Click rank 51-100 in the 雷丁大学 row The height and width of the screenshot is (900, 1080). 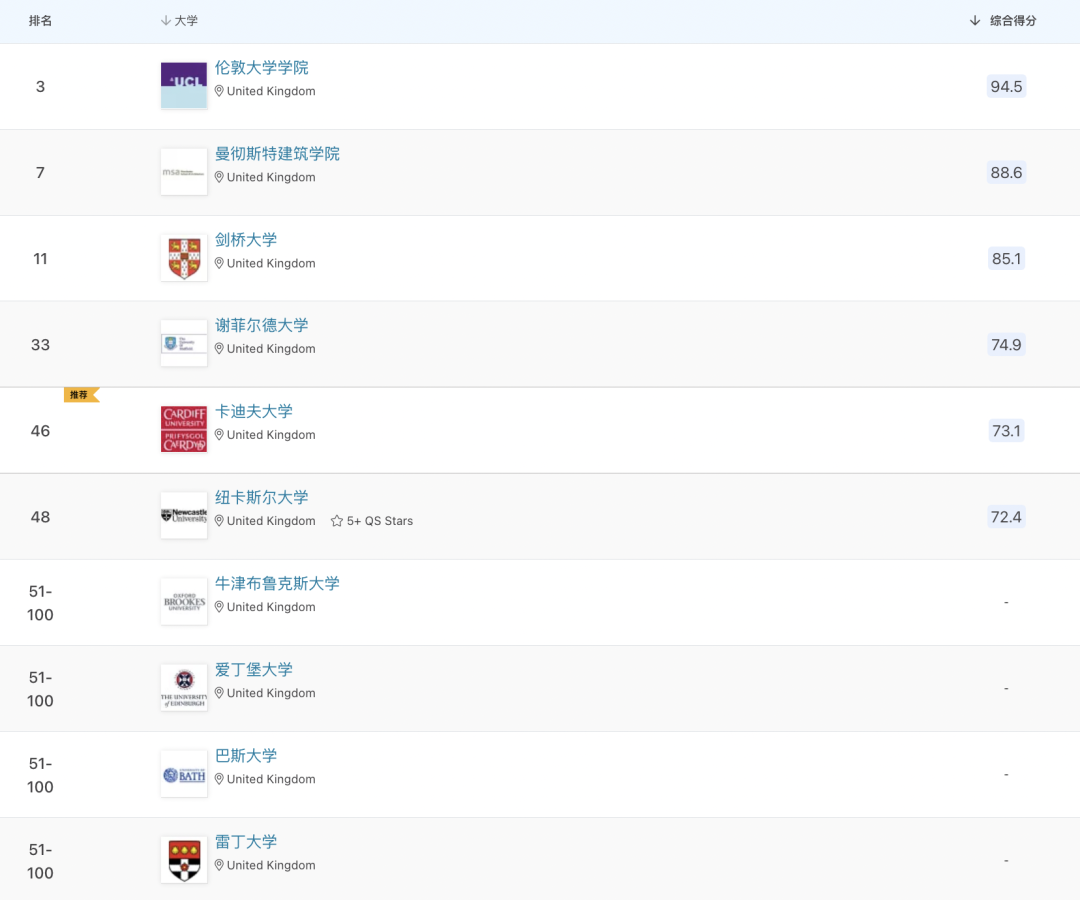coord(41,861)
